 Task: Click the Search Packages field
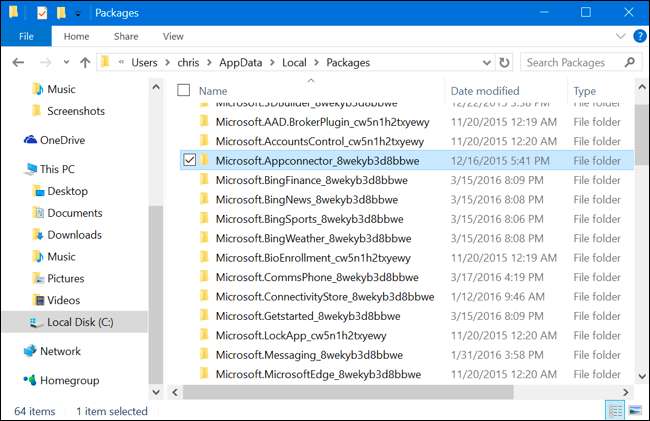580,63
